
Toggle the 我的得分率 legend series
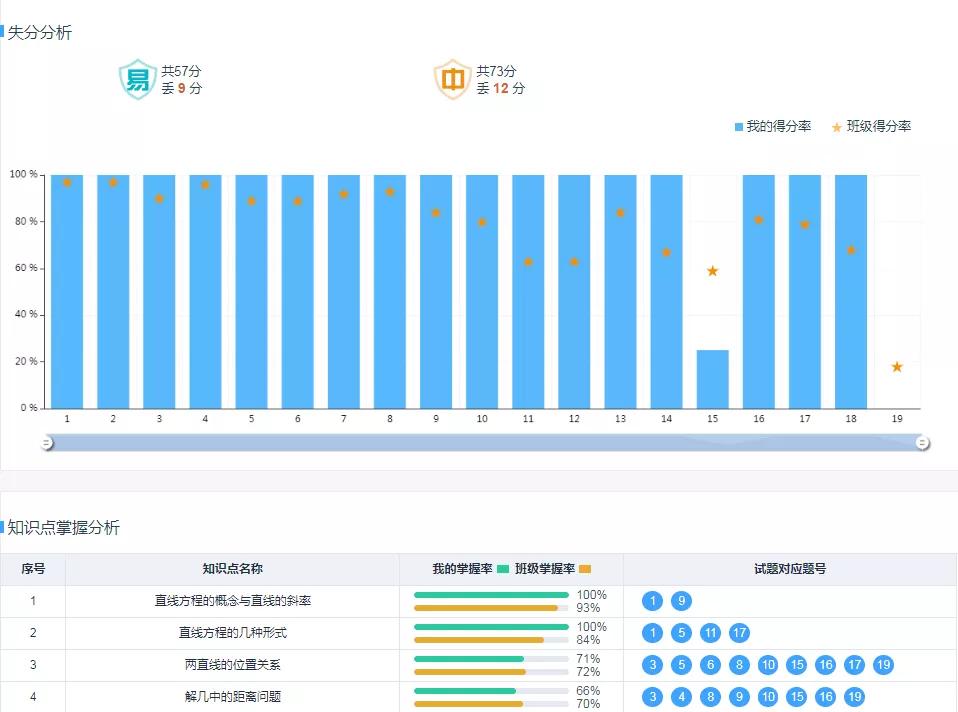pyautogui.click(x=772, y=127)
